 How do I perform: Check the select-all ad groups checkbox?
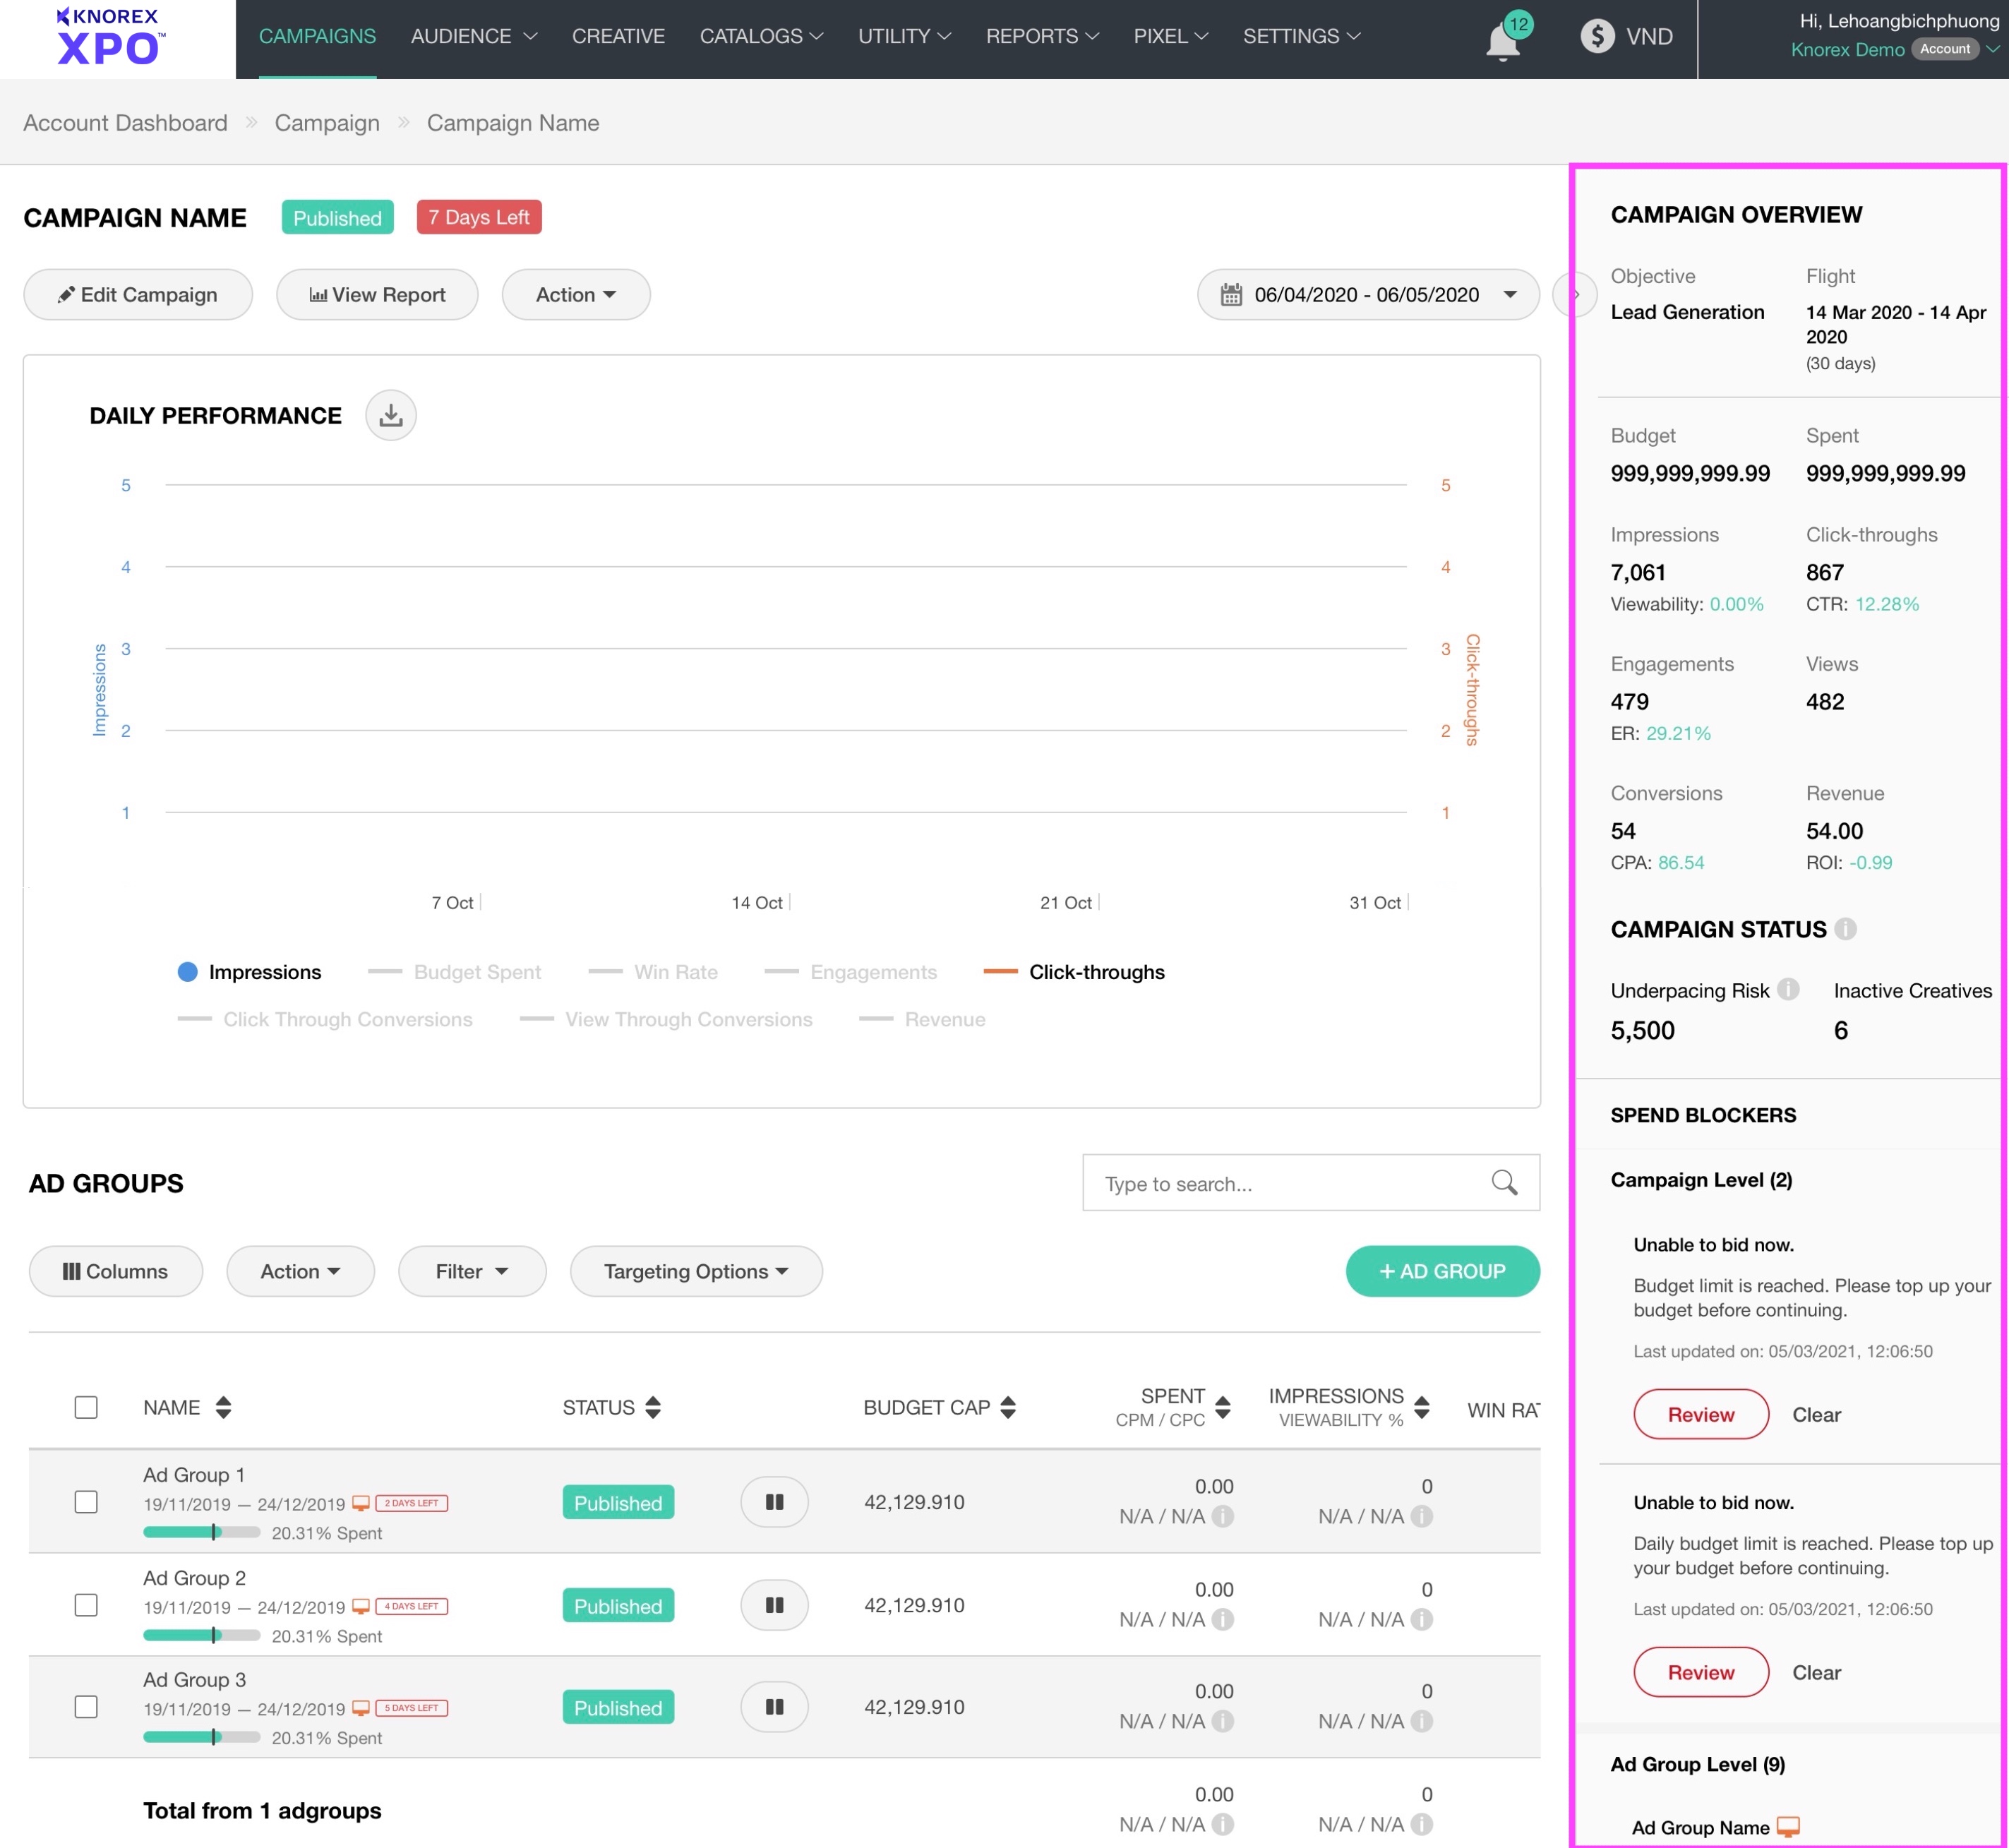pos(86,1407)
